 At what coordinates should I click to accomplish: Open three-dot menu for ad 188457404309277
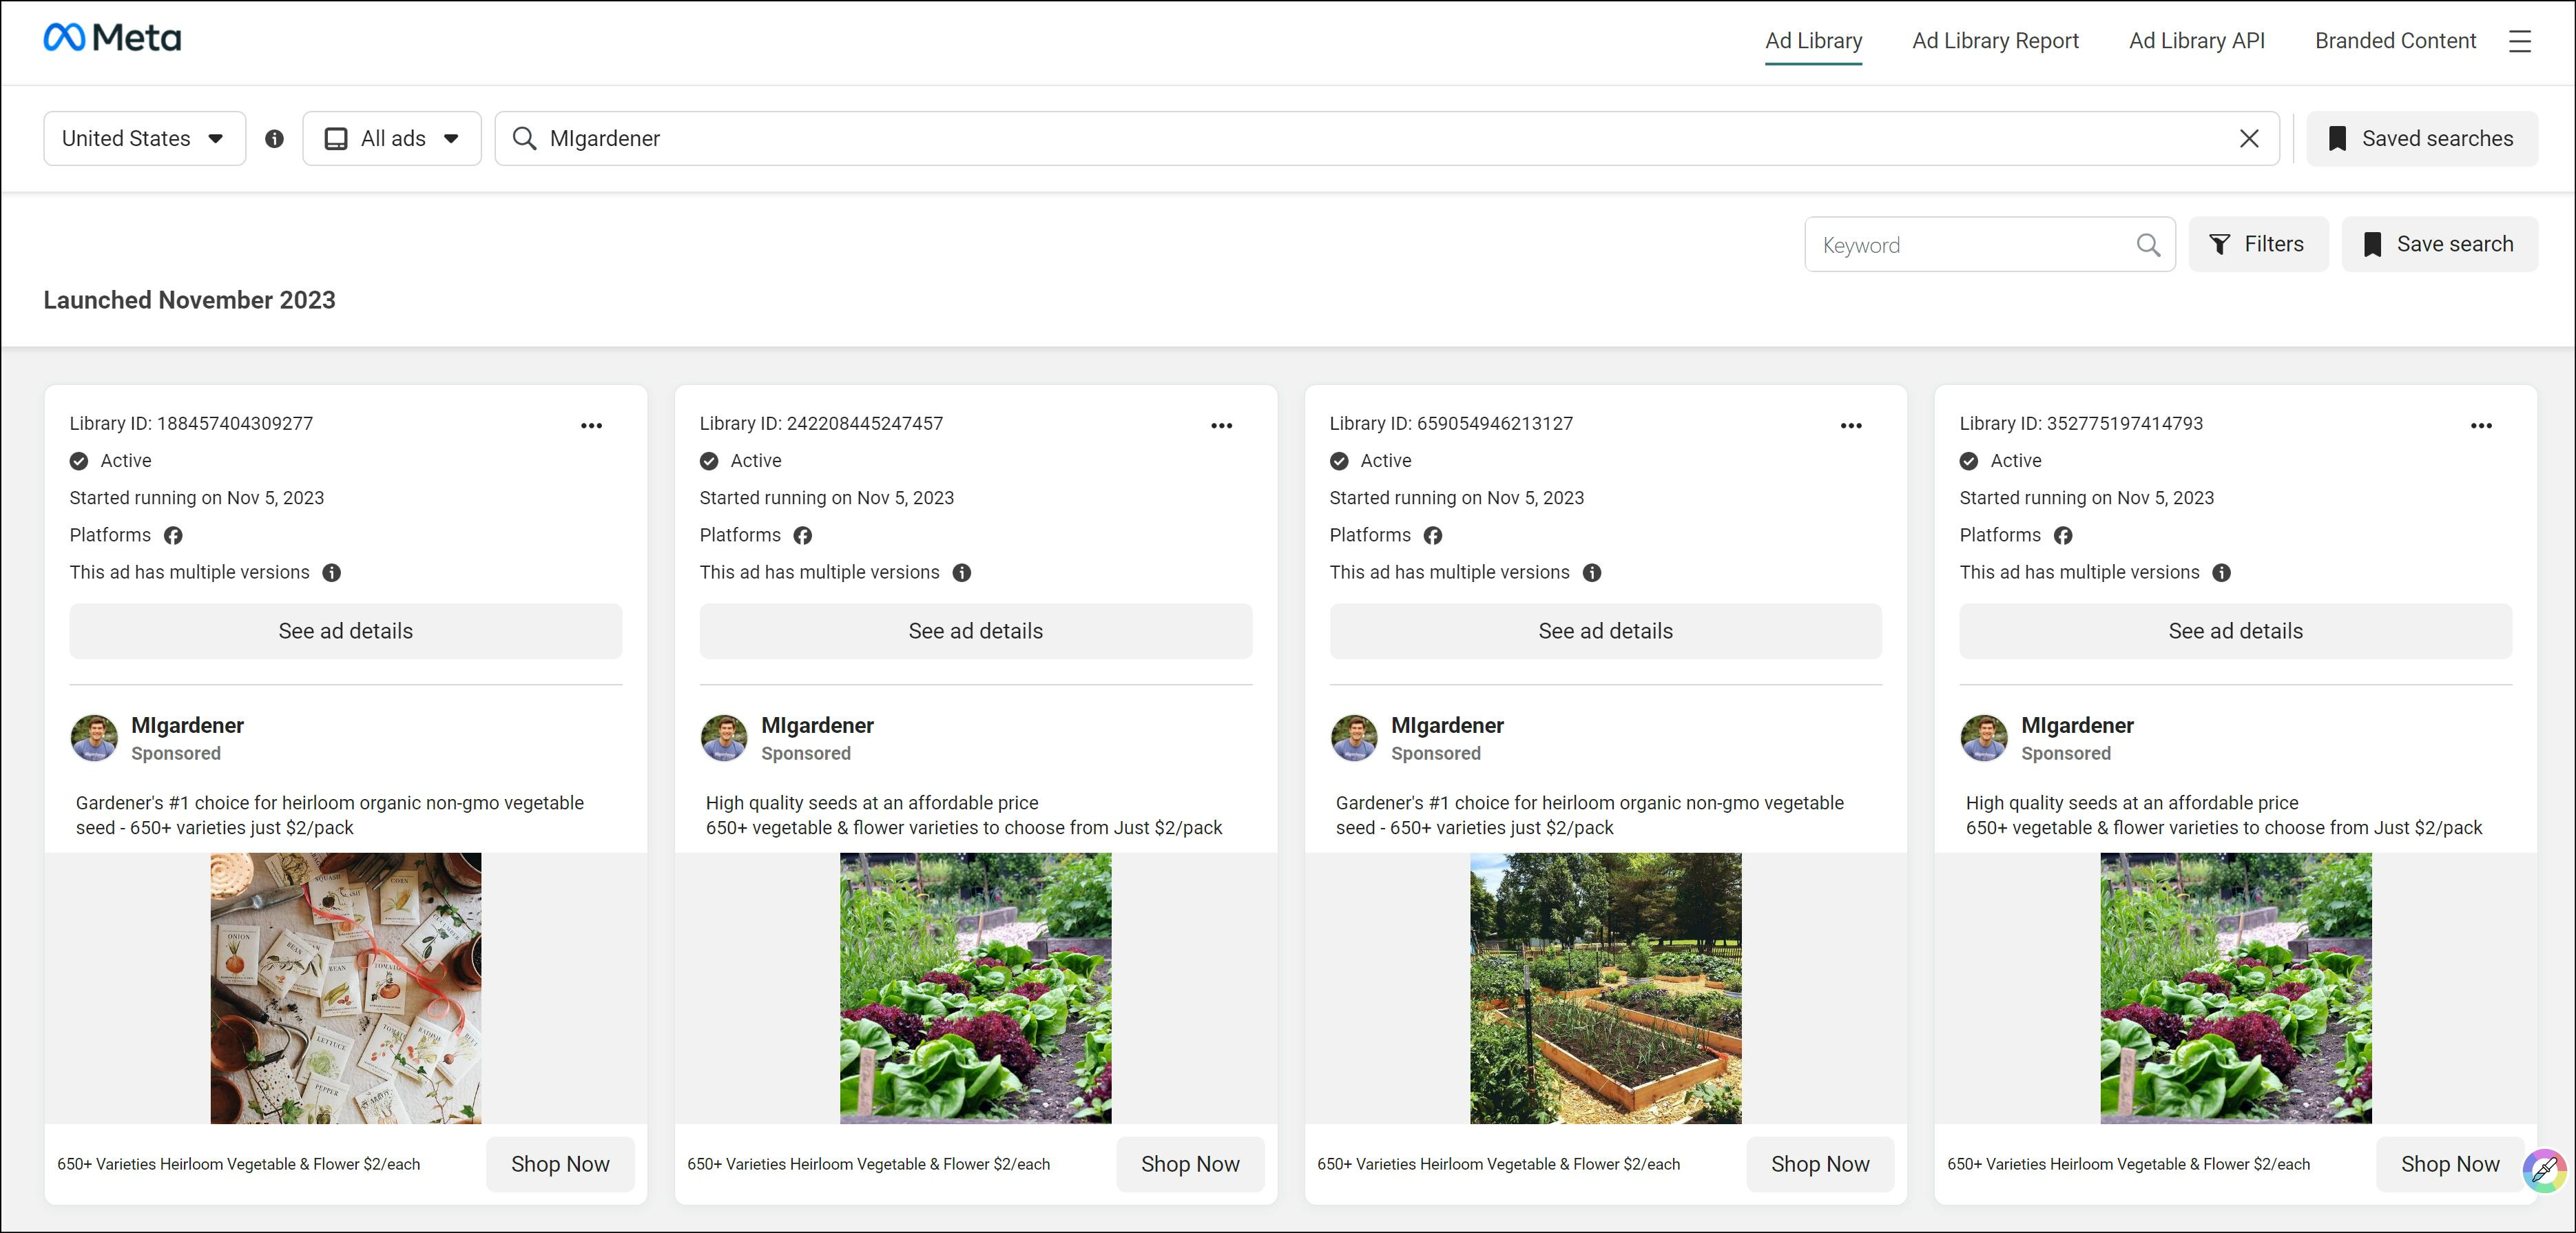coord(592,426)
